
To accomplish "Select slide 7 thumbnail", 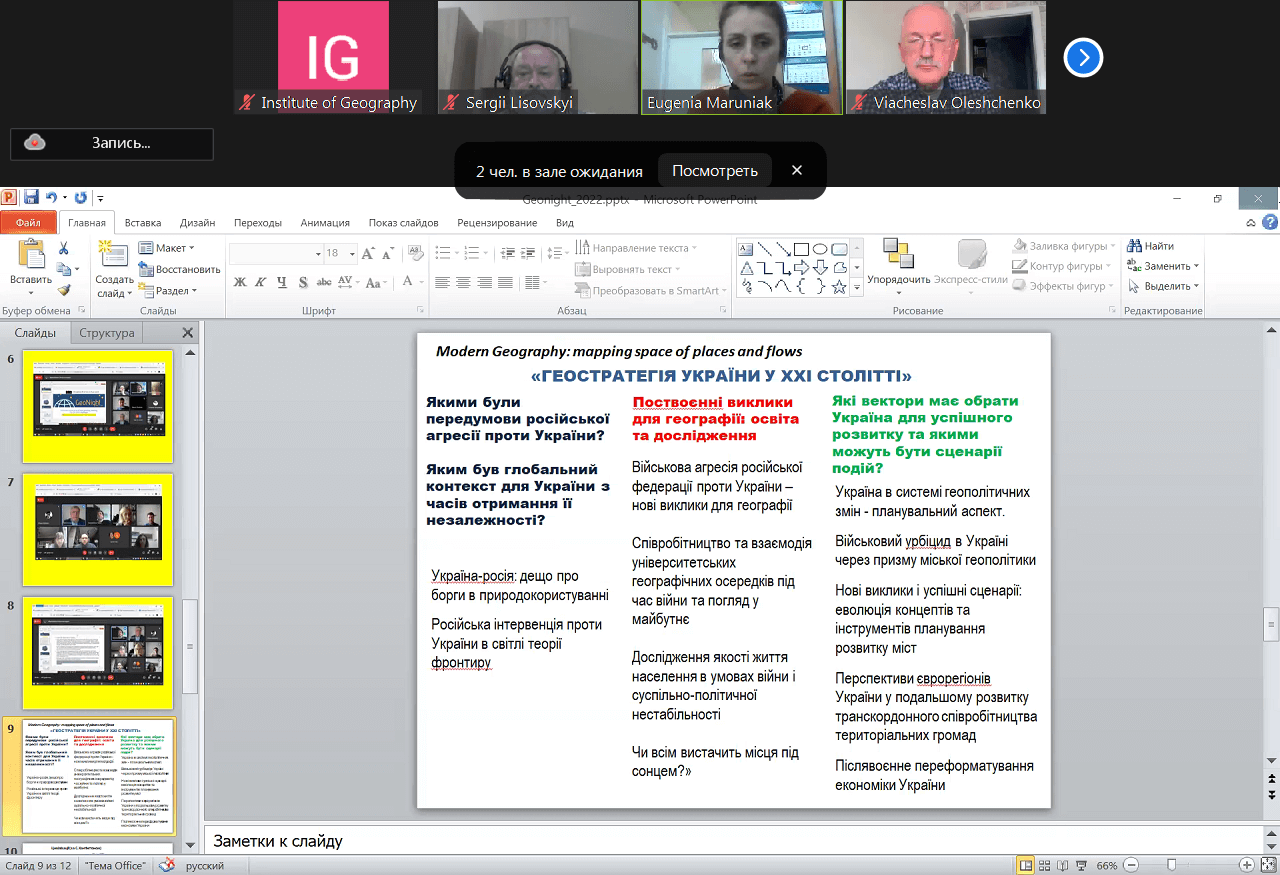I will [98, 530].
